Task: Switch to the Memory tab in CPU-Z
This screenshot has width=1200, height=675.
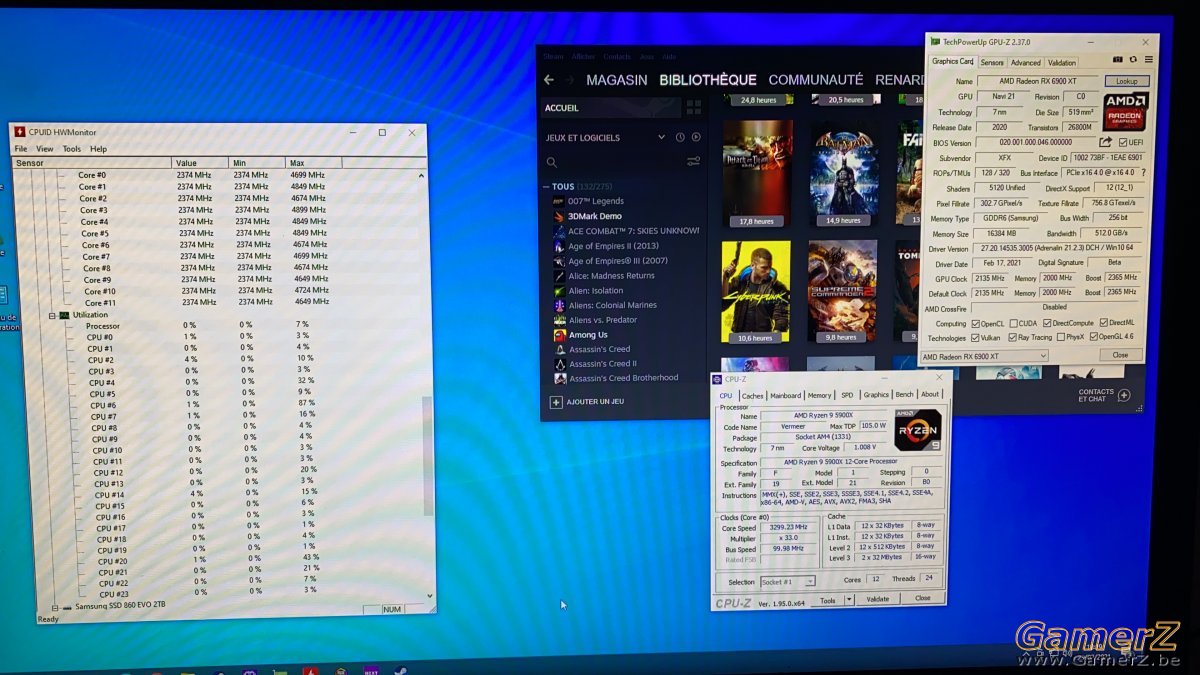Action: (x=820, y=395)
